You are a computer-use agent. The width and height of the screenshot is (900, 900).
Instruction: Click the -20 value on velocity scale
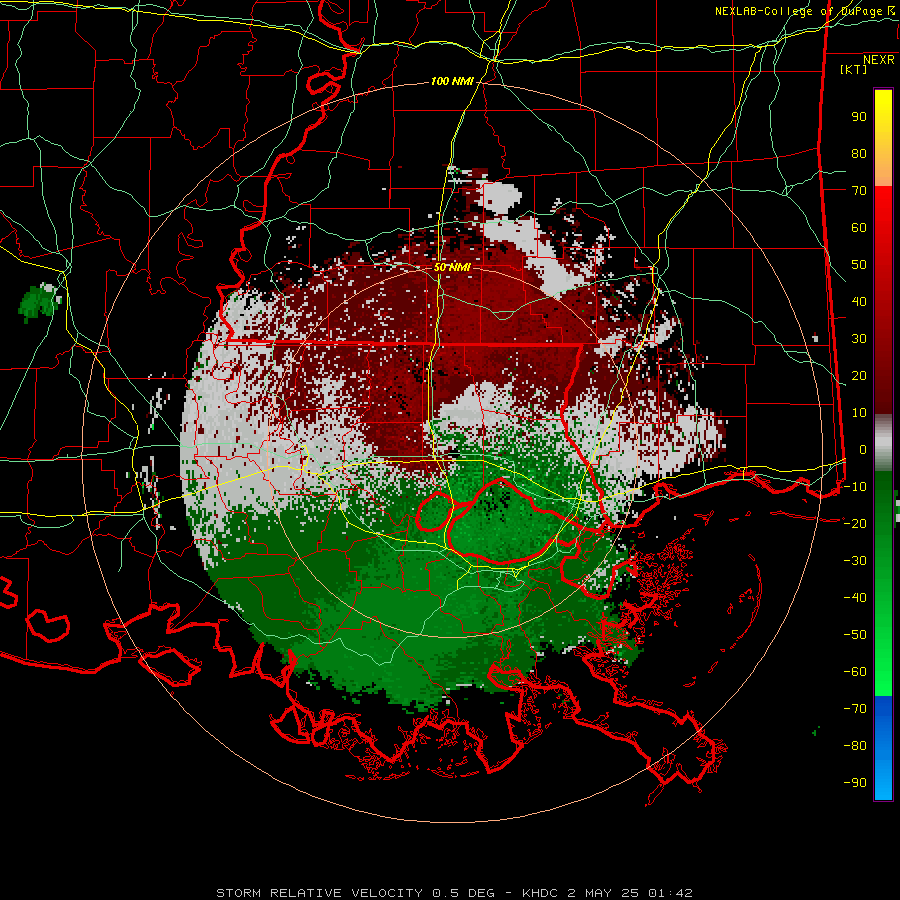point(855,524)
